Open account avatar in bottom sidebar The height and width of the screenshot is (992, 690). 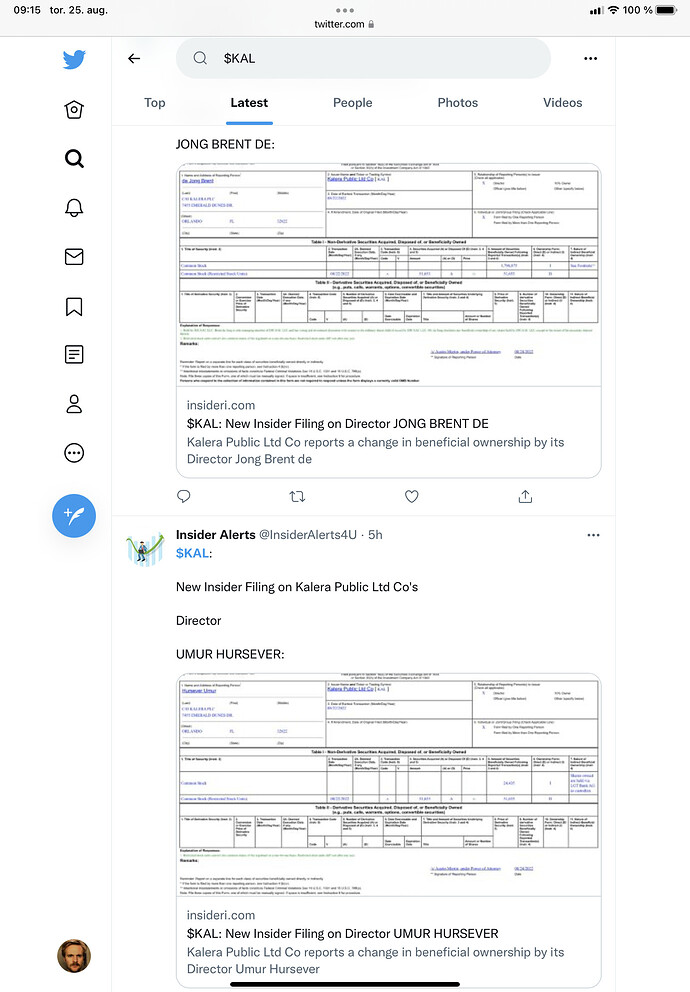[x=74, y=955]
